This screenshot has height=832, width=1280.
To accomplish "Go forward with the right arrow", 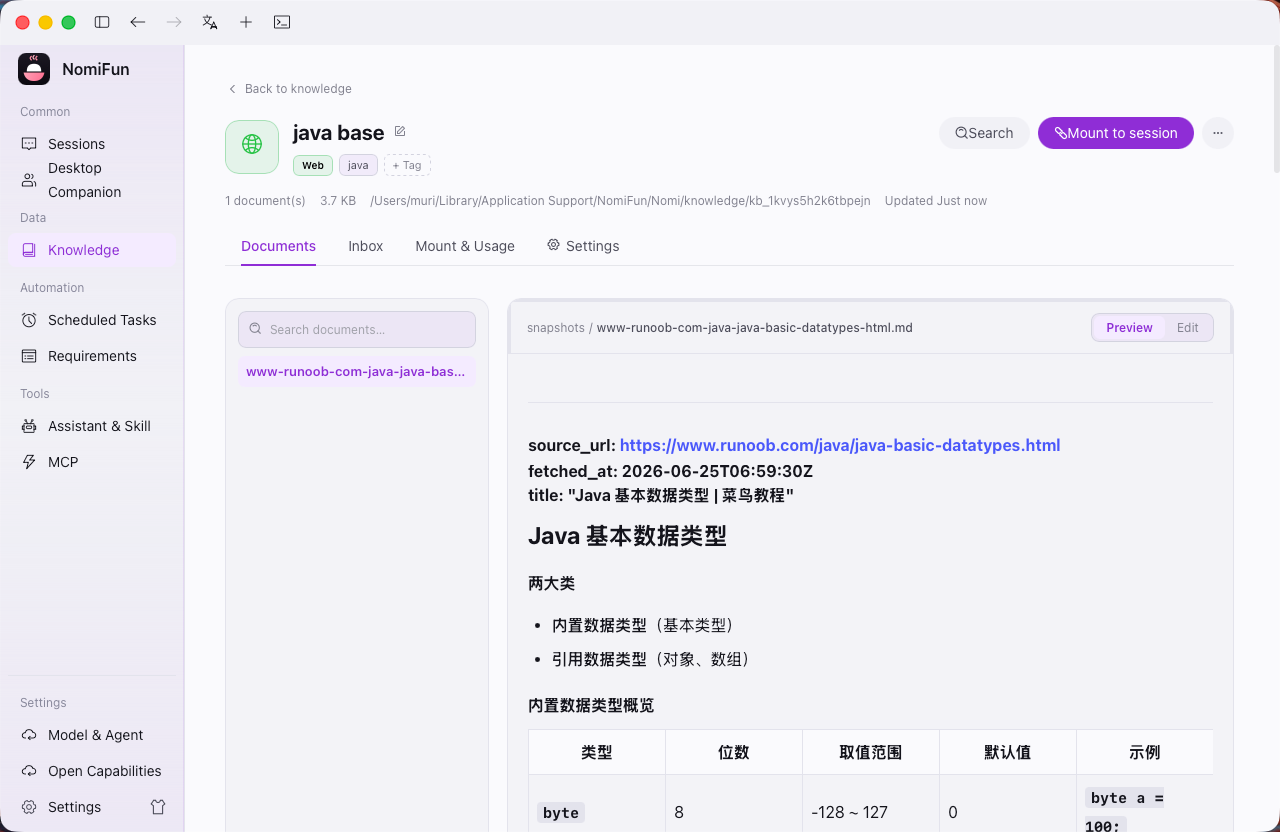I will pyautogui.click(x=174, y=22).
